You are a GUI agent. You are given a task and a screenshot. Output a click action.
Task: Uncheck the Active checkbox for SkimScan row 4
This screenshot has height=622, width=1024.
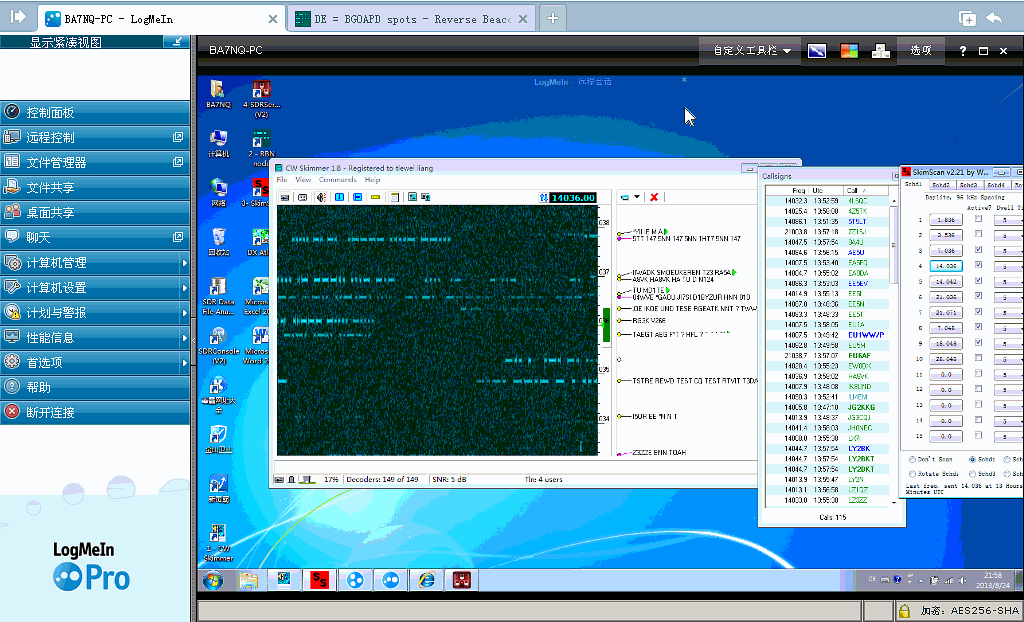(x=978, y=265)
